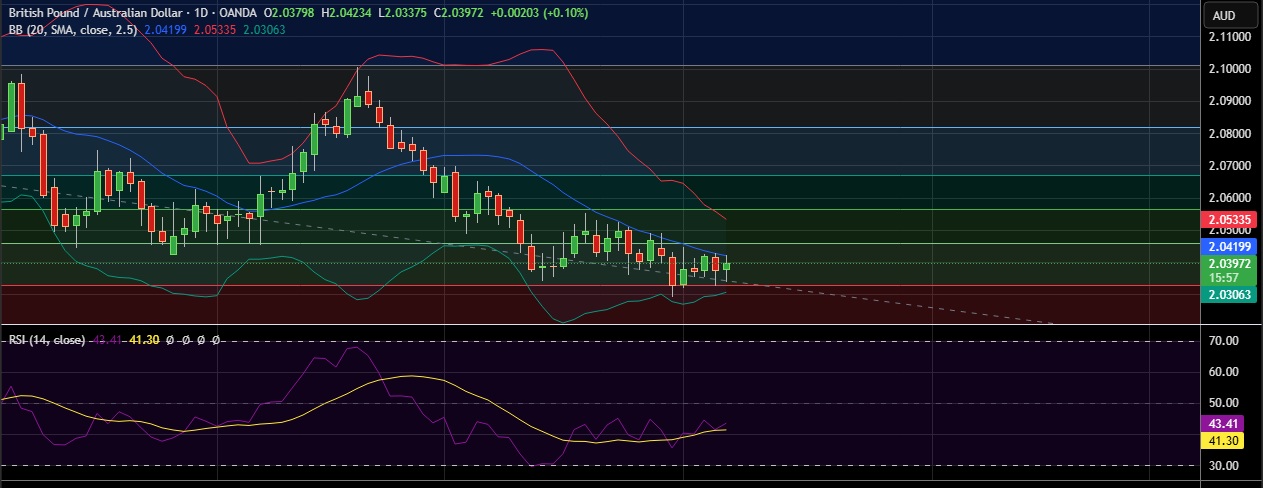
Task: Select the BB (20, SMA, close, 2.5) indicator legend
Action: (x=73, y=30)
